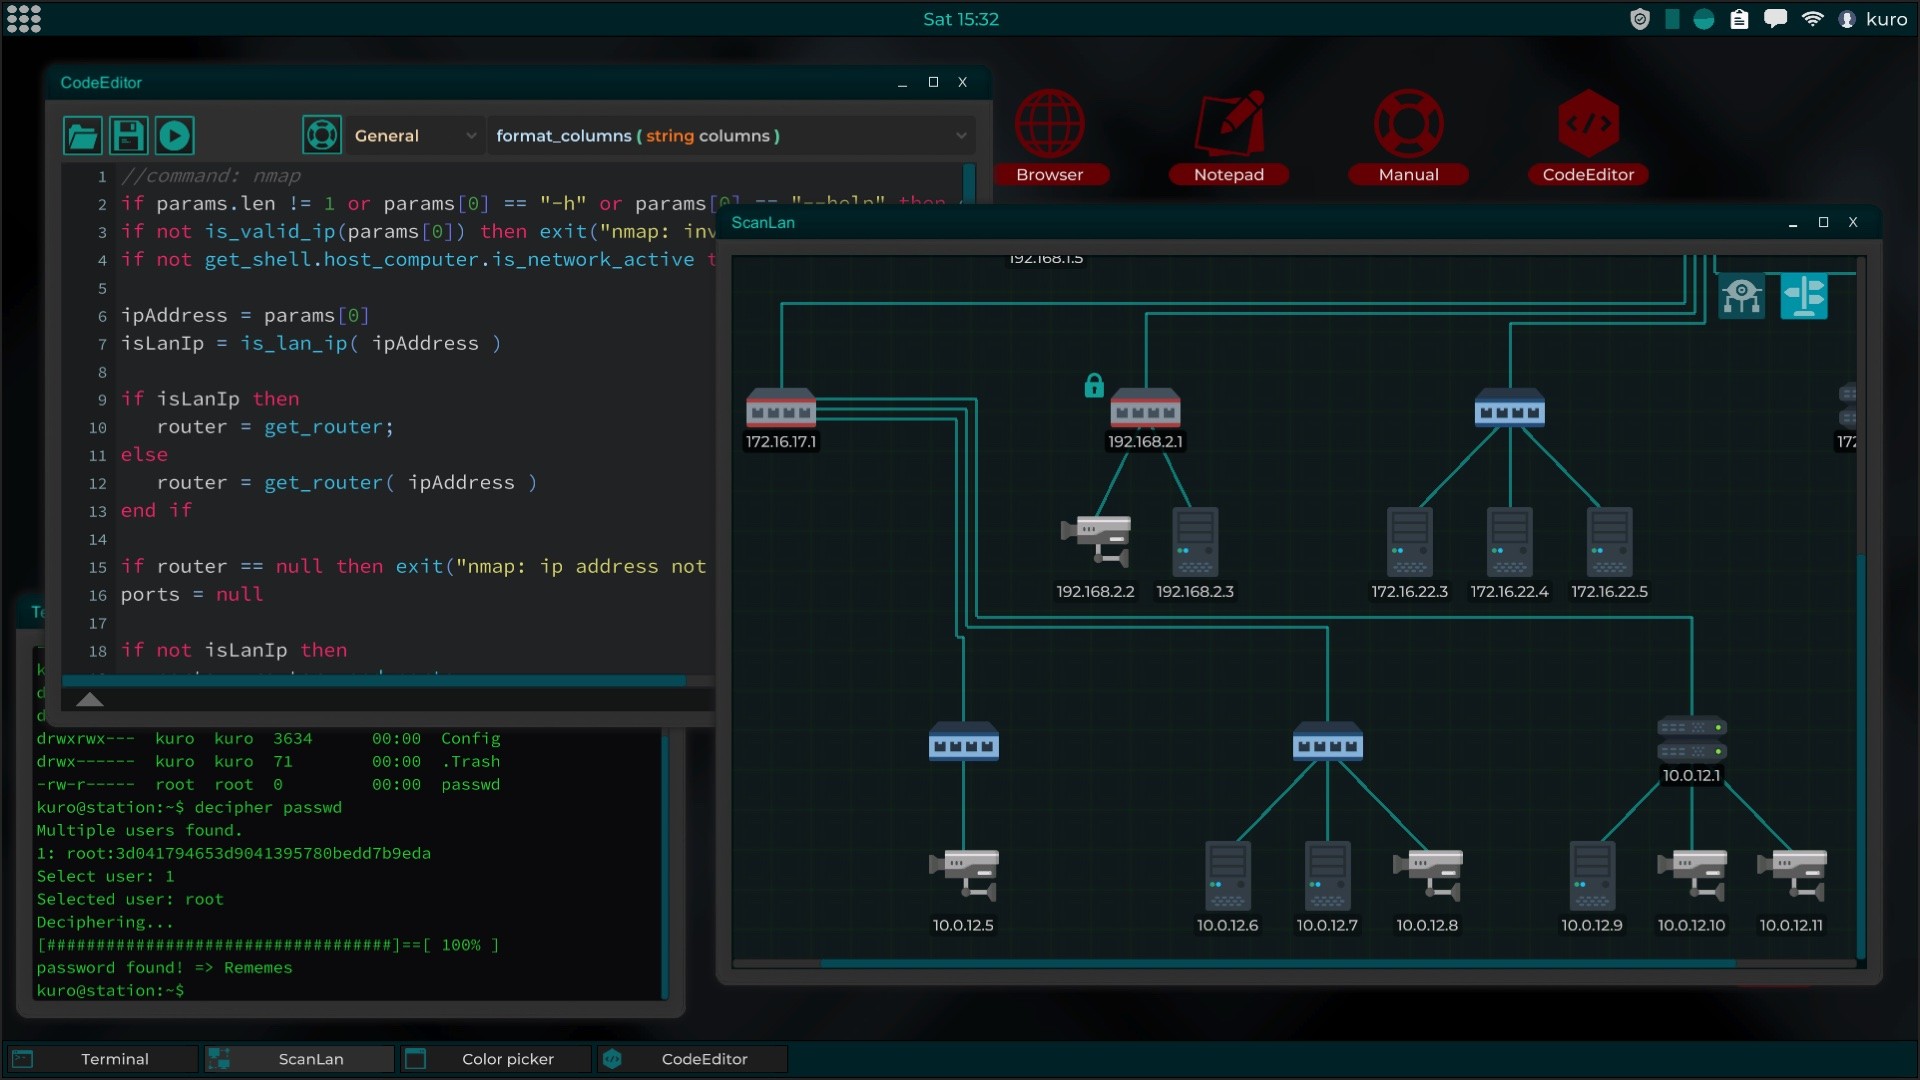Expand the file browser icon in CodeEditor
This screenshot has width=1920, height=1080.
[x=82, y=135]
